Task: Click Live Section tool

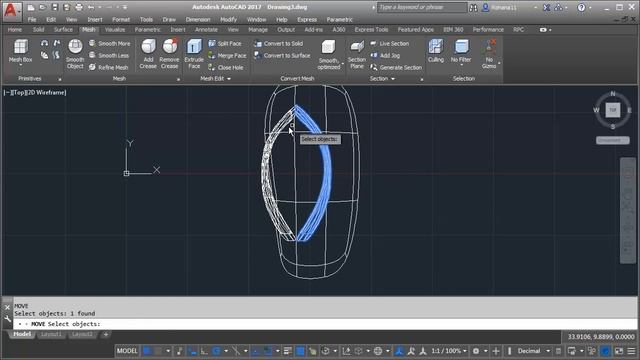Action: pos(390,43)
